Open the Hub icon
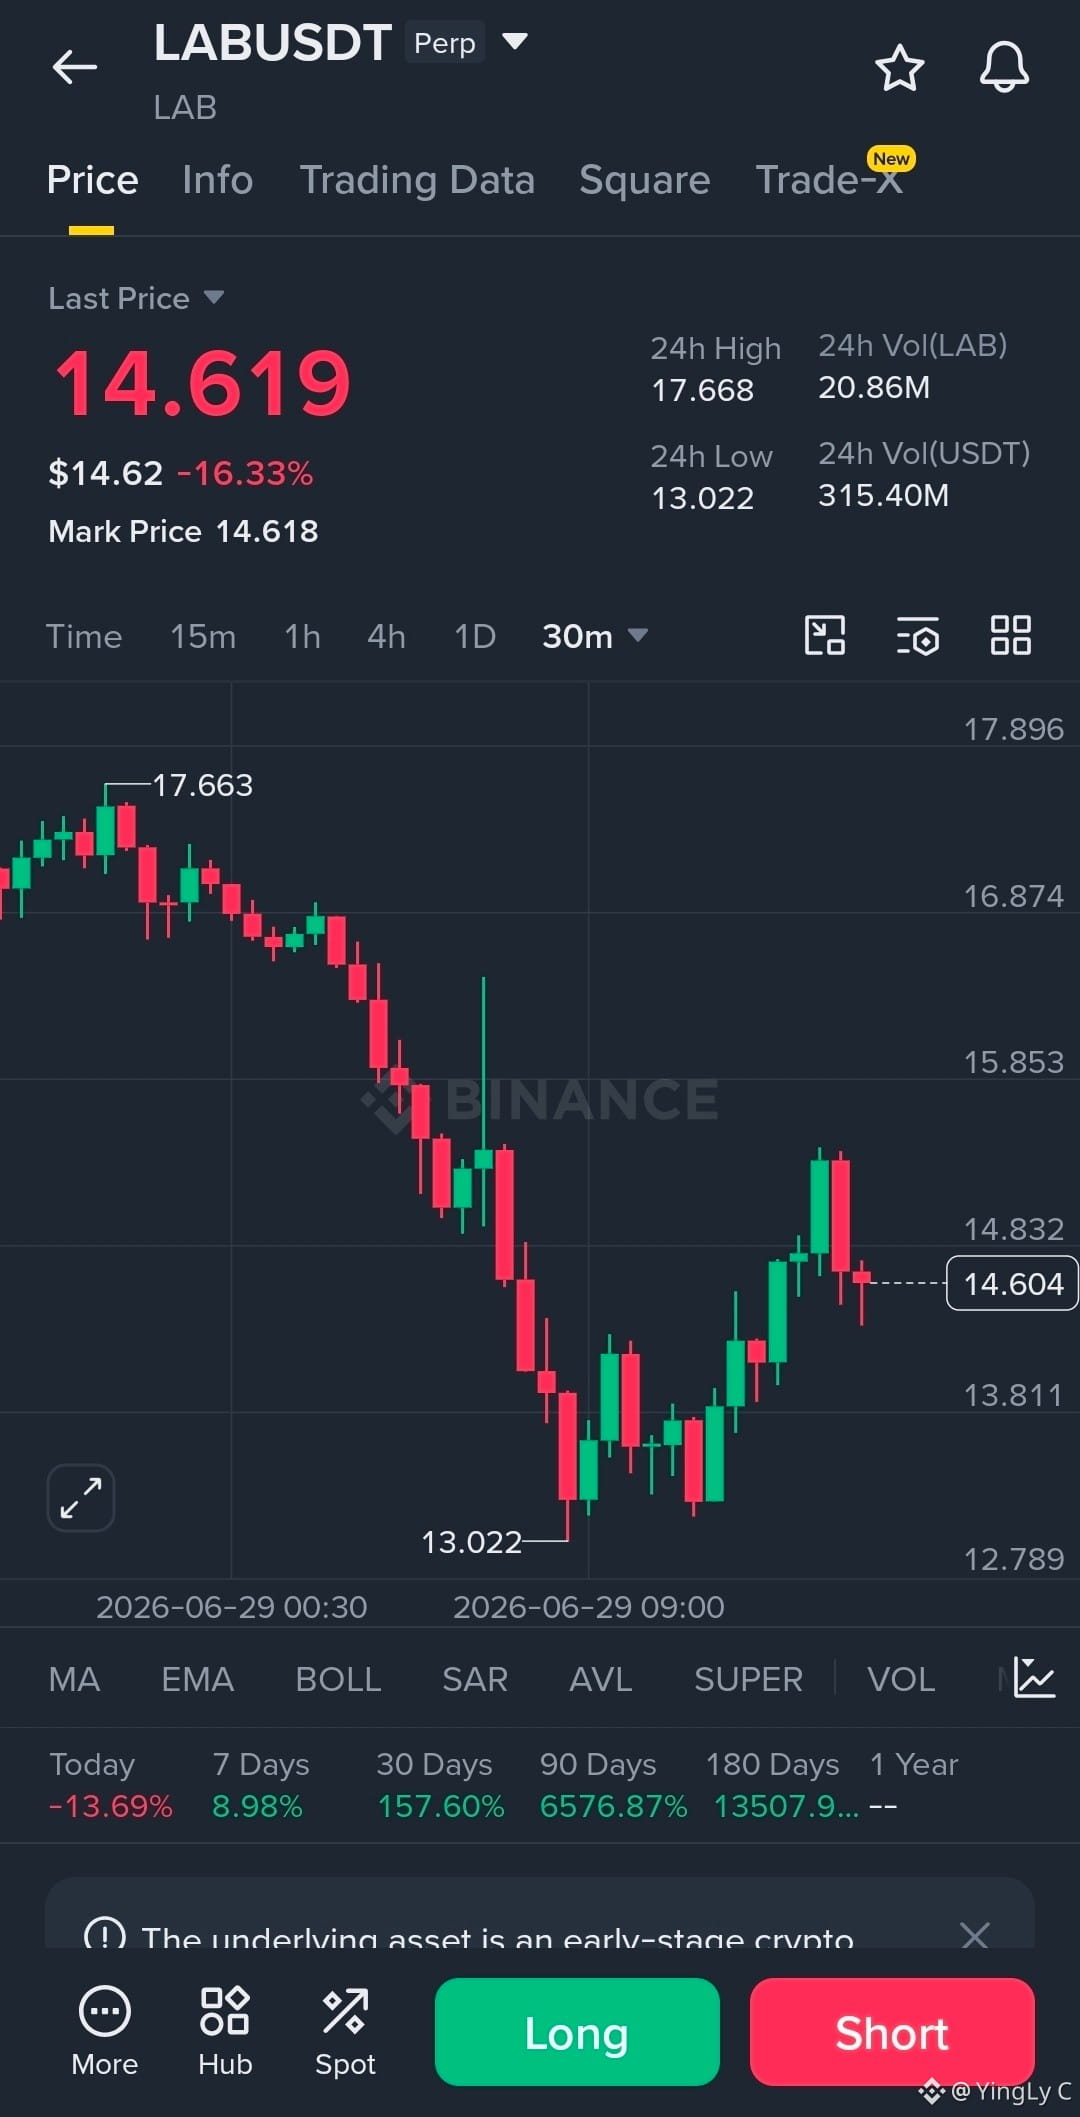Screen dimensions: 1080x2117 coord(225,2012)
